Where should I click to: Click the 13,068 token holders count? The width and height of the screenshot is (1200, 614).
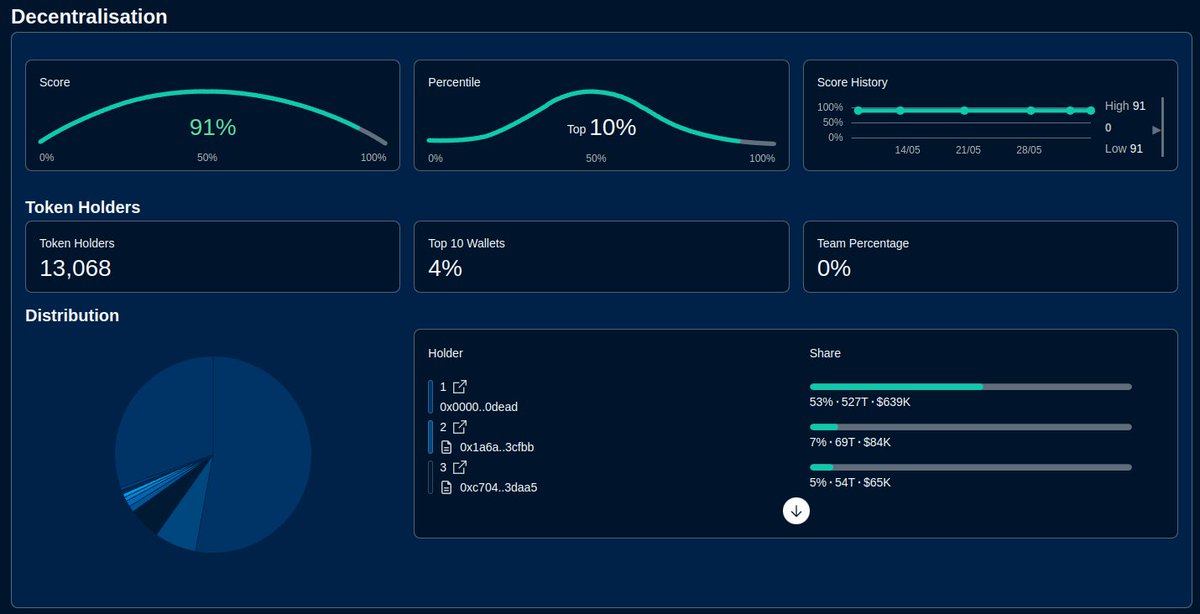[x=75, y=268]
